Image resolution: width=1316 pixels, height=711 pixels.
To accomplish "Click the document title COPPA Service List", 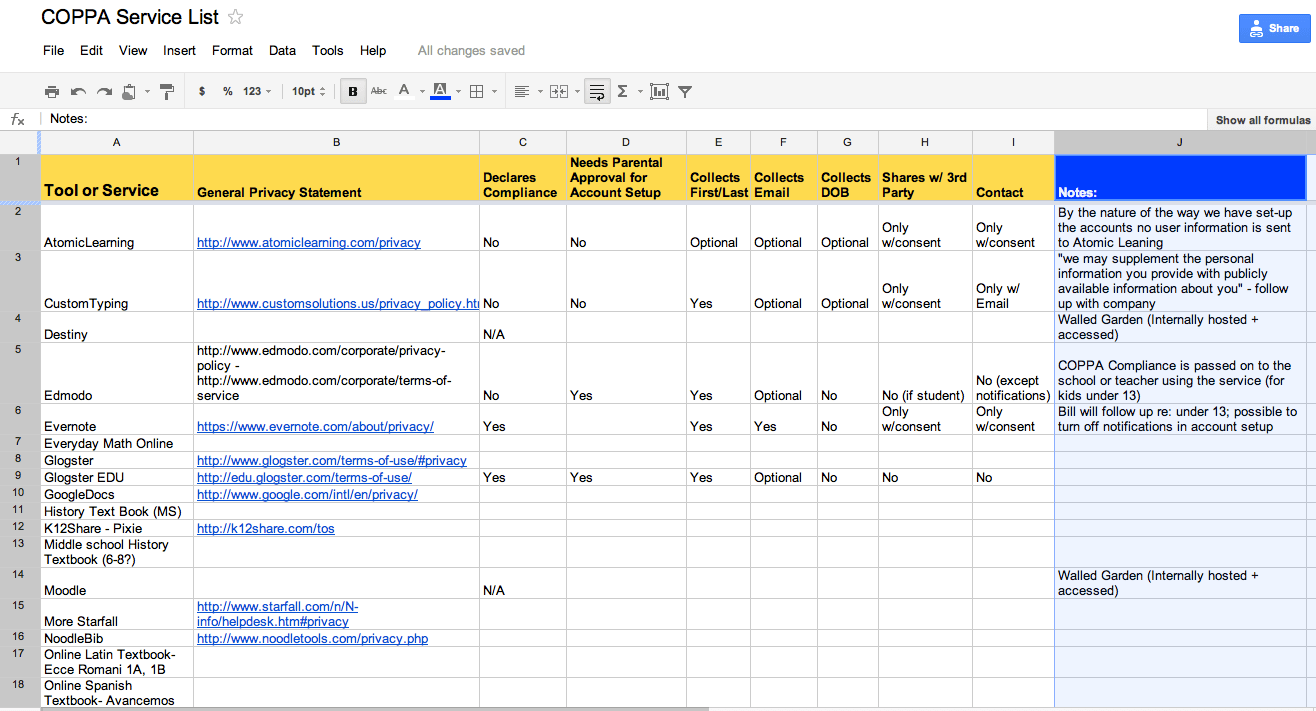I will pos(130,17).
